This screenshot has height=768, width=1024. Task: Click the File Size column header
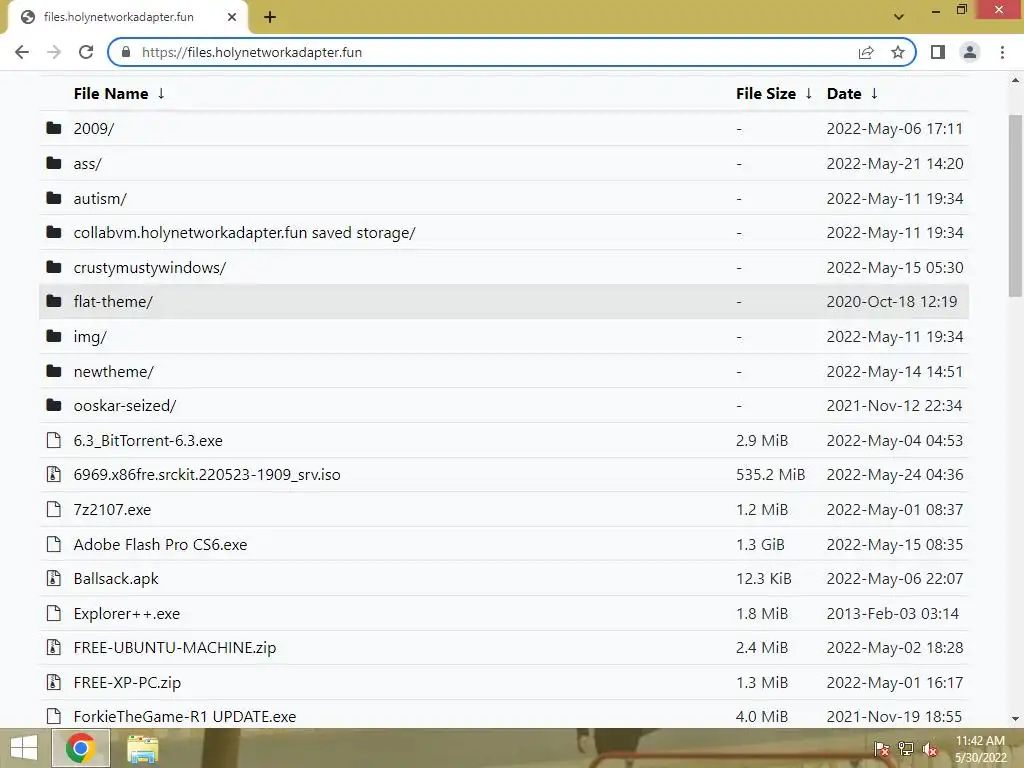click(766, 93)
